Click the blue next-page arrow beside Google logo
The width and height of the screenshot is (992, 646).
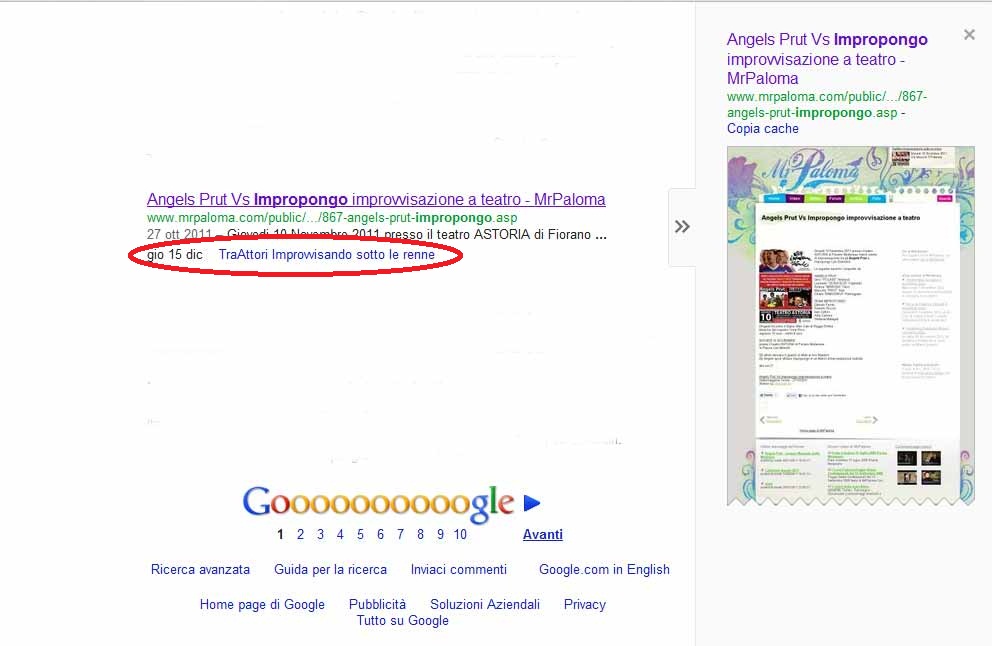pyautogui.click(x=532, y=504)
